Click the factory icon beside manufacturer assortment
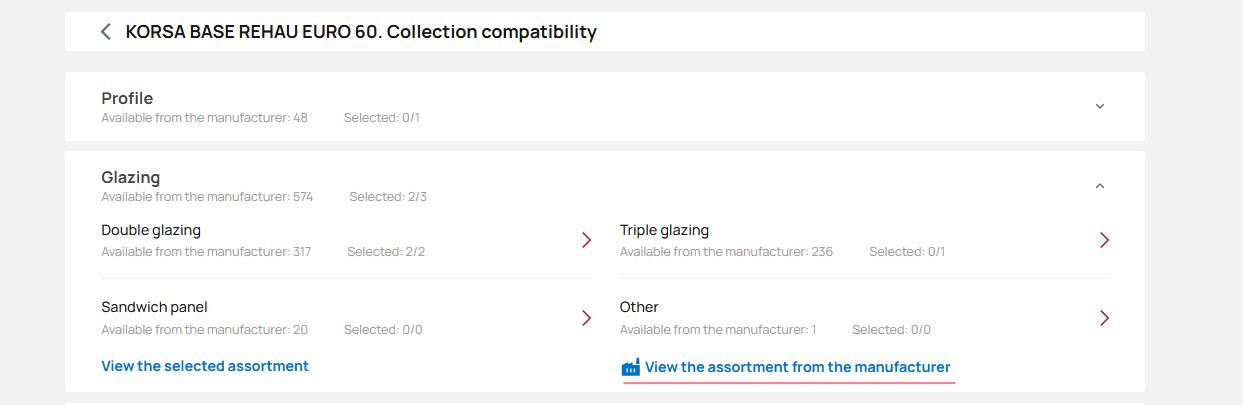This screenshot has width=1243, height=405. point(631,368)
